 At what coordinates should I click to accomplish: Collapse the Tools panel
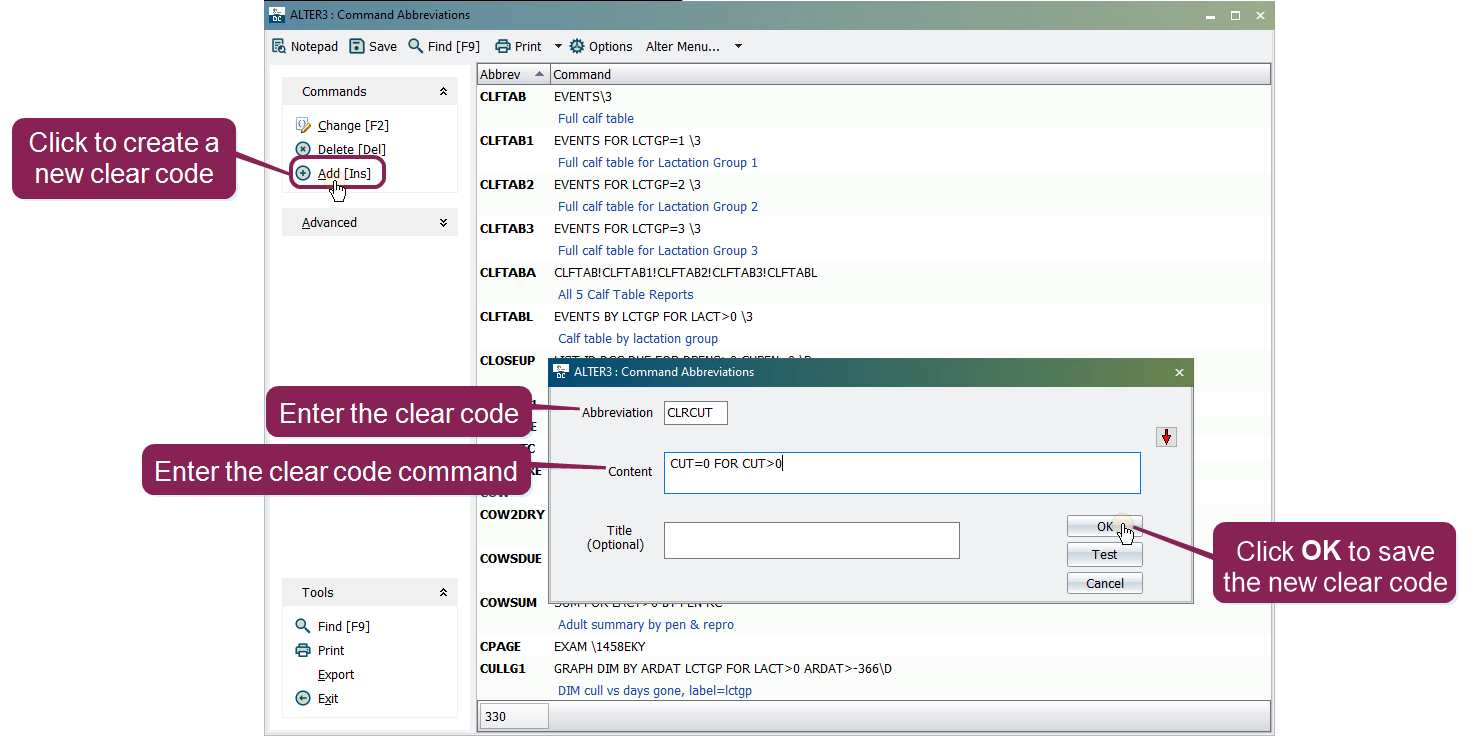443,593
